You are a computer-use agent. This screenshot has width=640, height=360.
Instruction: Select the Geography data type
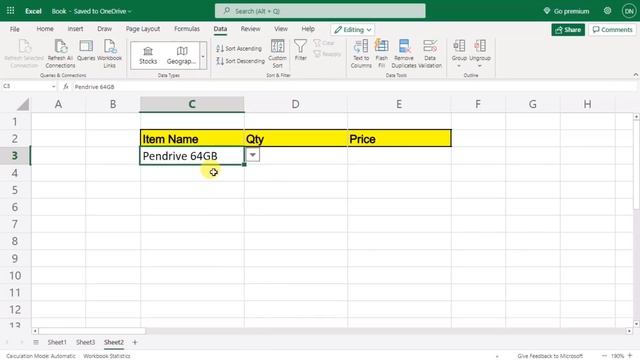coord(181,56)
